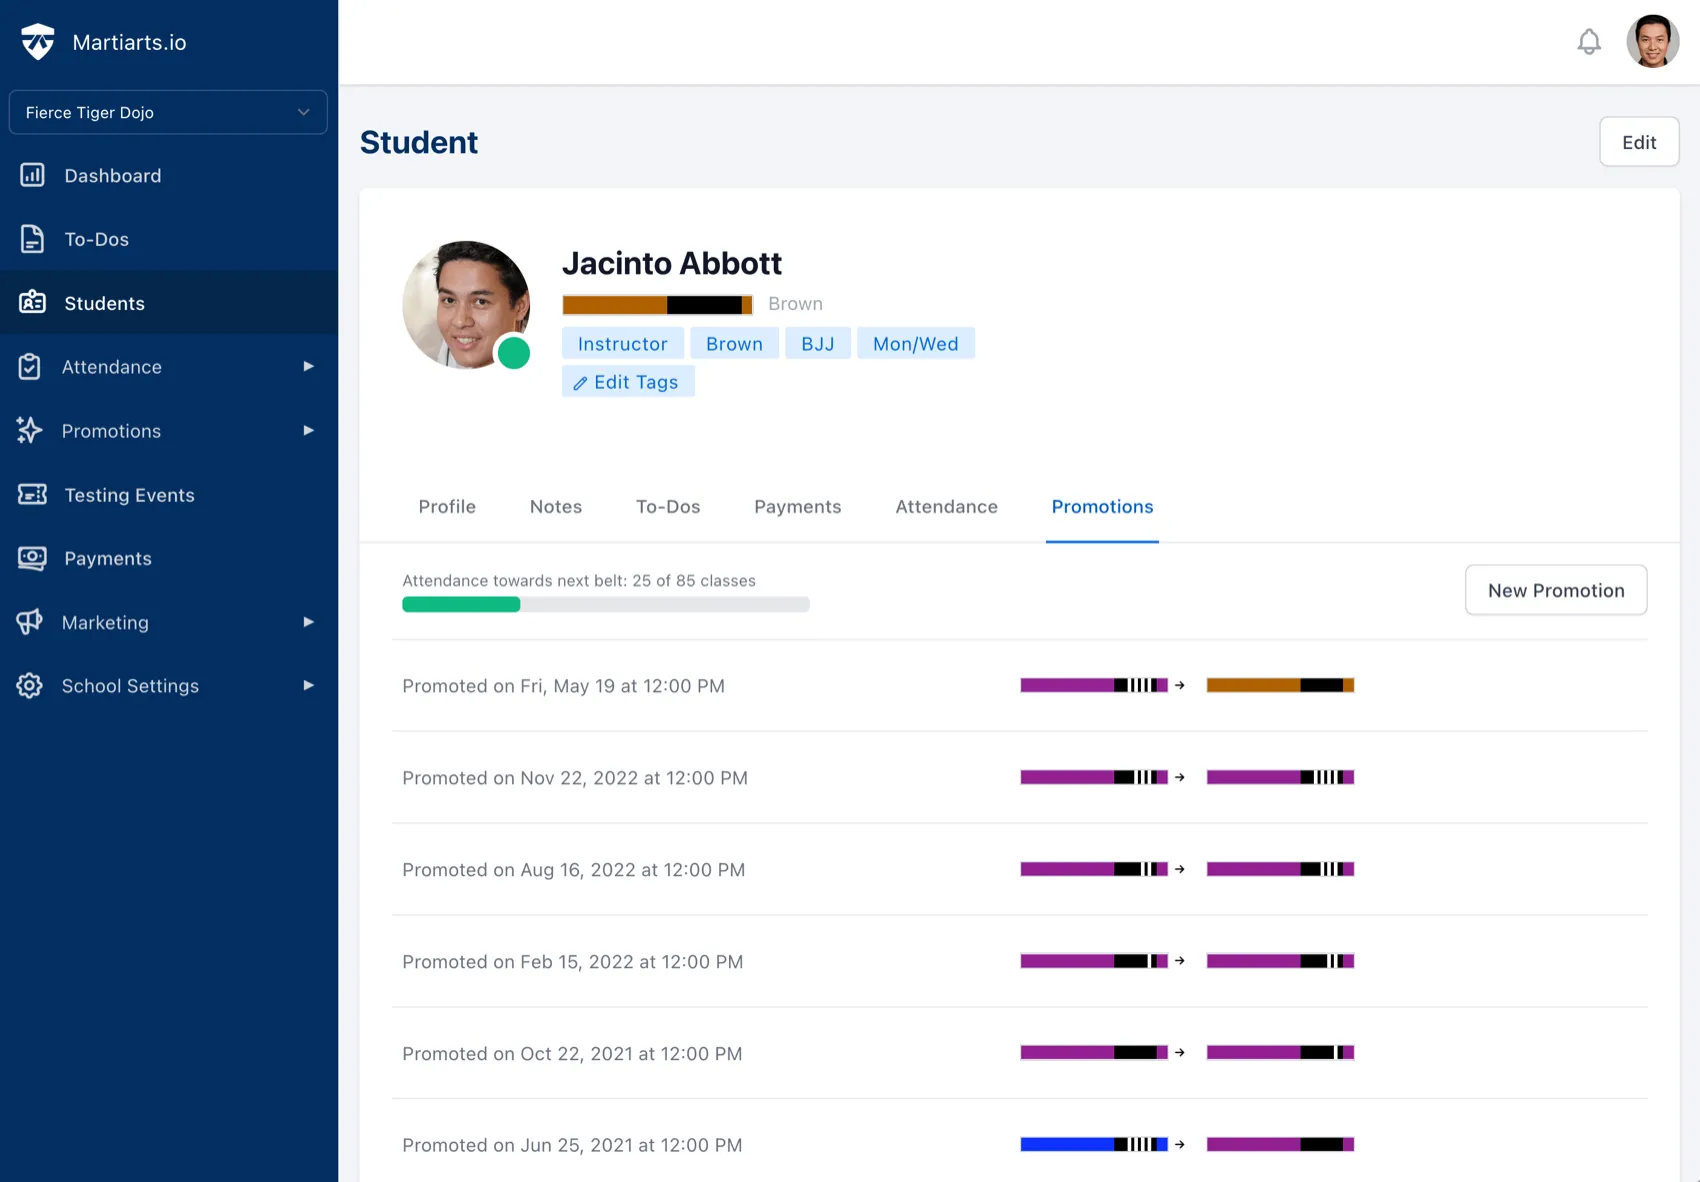Click the notification bell icon
Screen dimensions: 1700x1182
(1588, 42)
